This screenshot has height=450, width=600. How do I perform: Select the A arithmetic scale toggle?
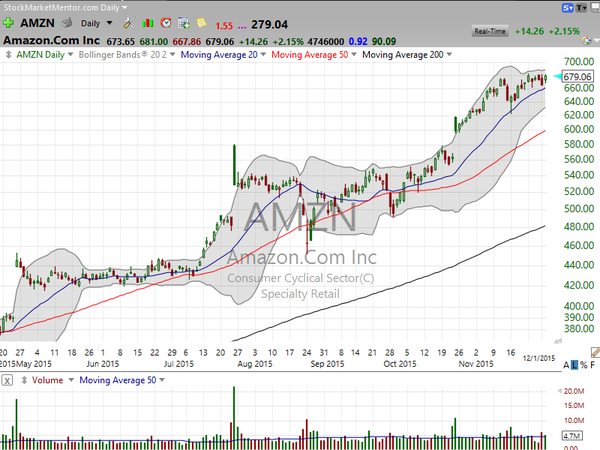tap(566, 365)
